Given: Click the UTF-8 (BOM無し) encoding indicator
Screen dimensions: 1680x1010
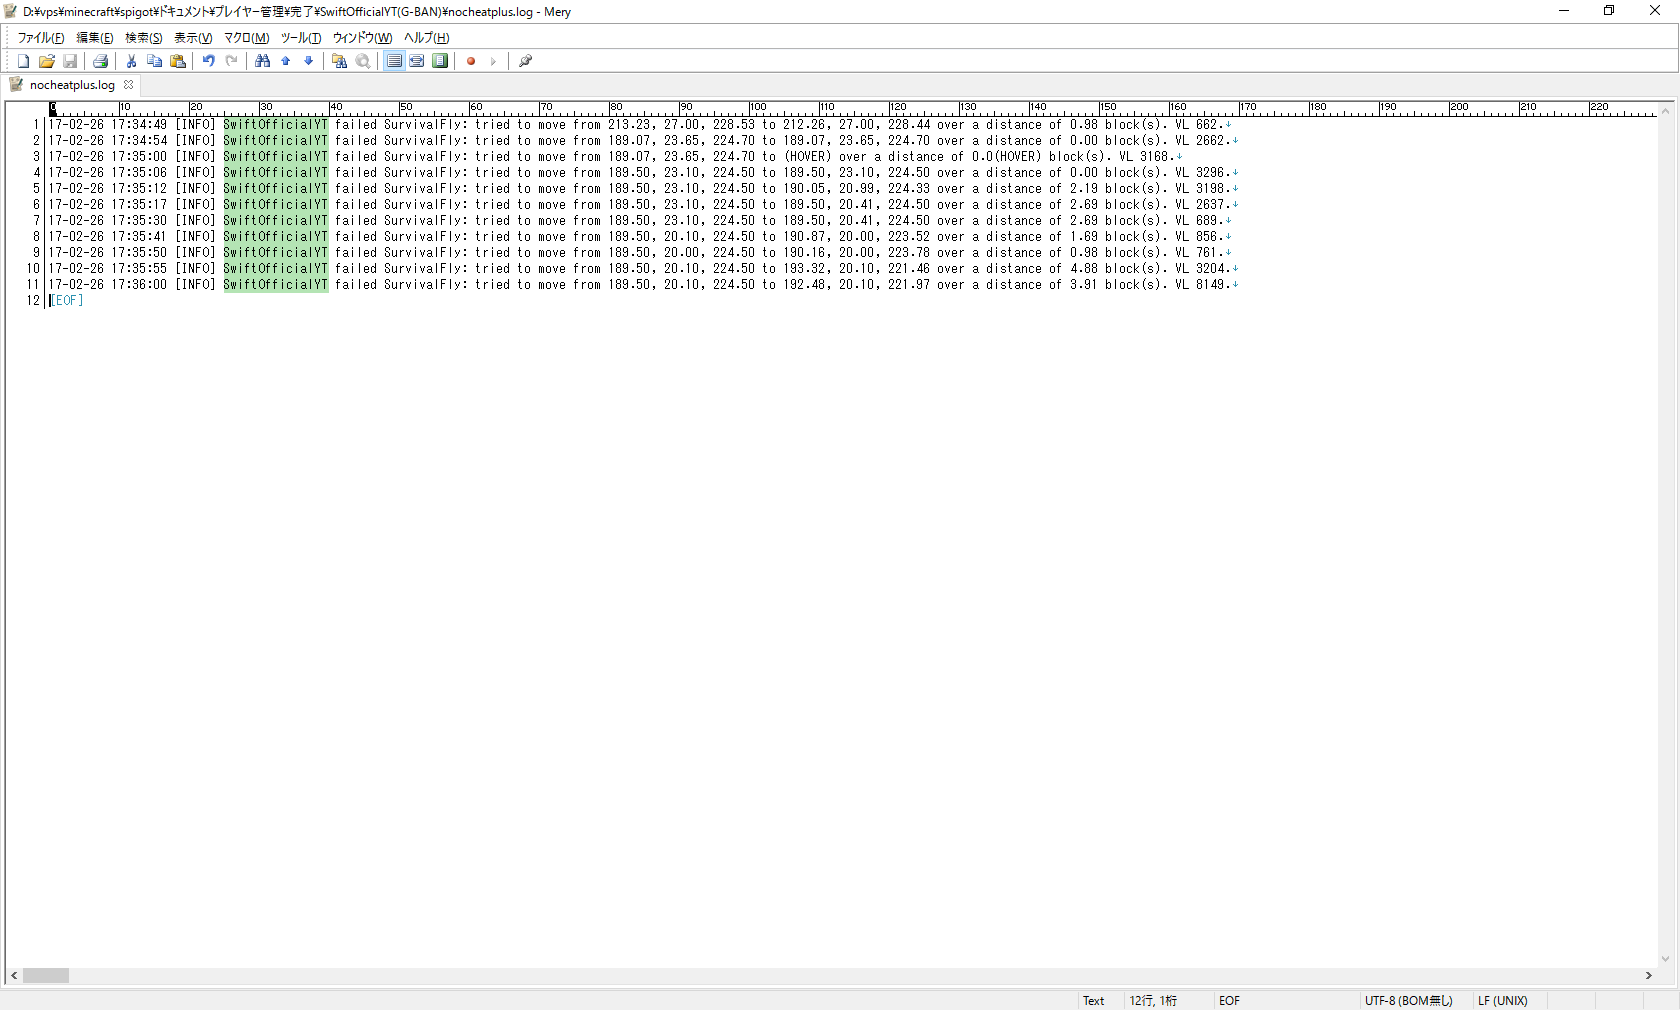Looking at the screenshot, I should [1409, 1001].
